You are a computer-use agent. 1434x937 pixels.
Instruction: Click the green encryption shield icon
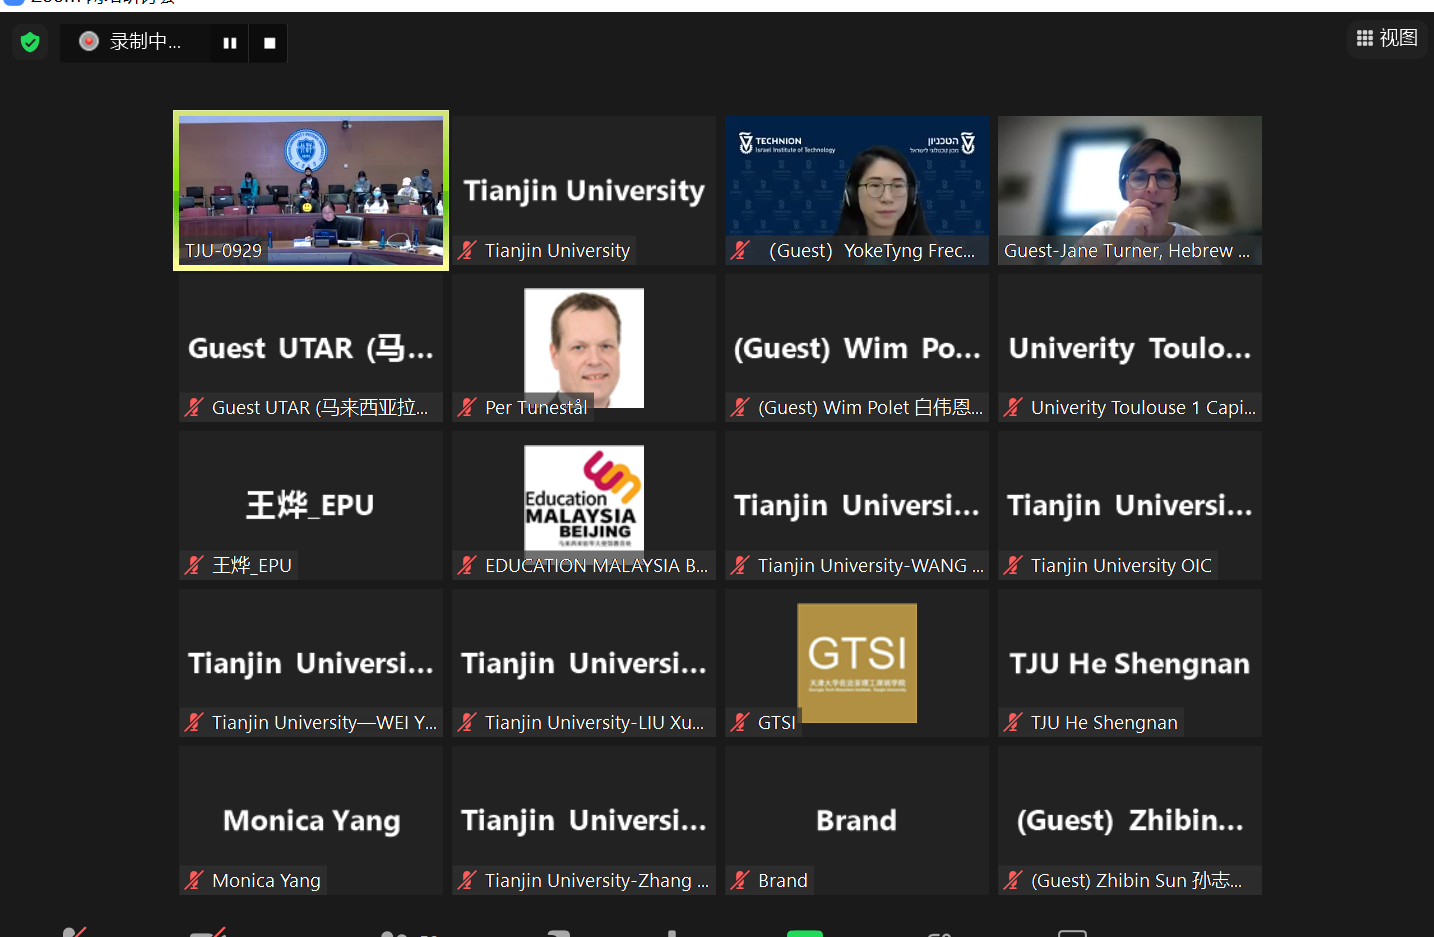(x=30, y=42)
